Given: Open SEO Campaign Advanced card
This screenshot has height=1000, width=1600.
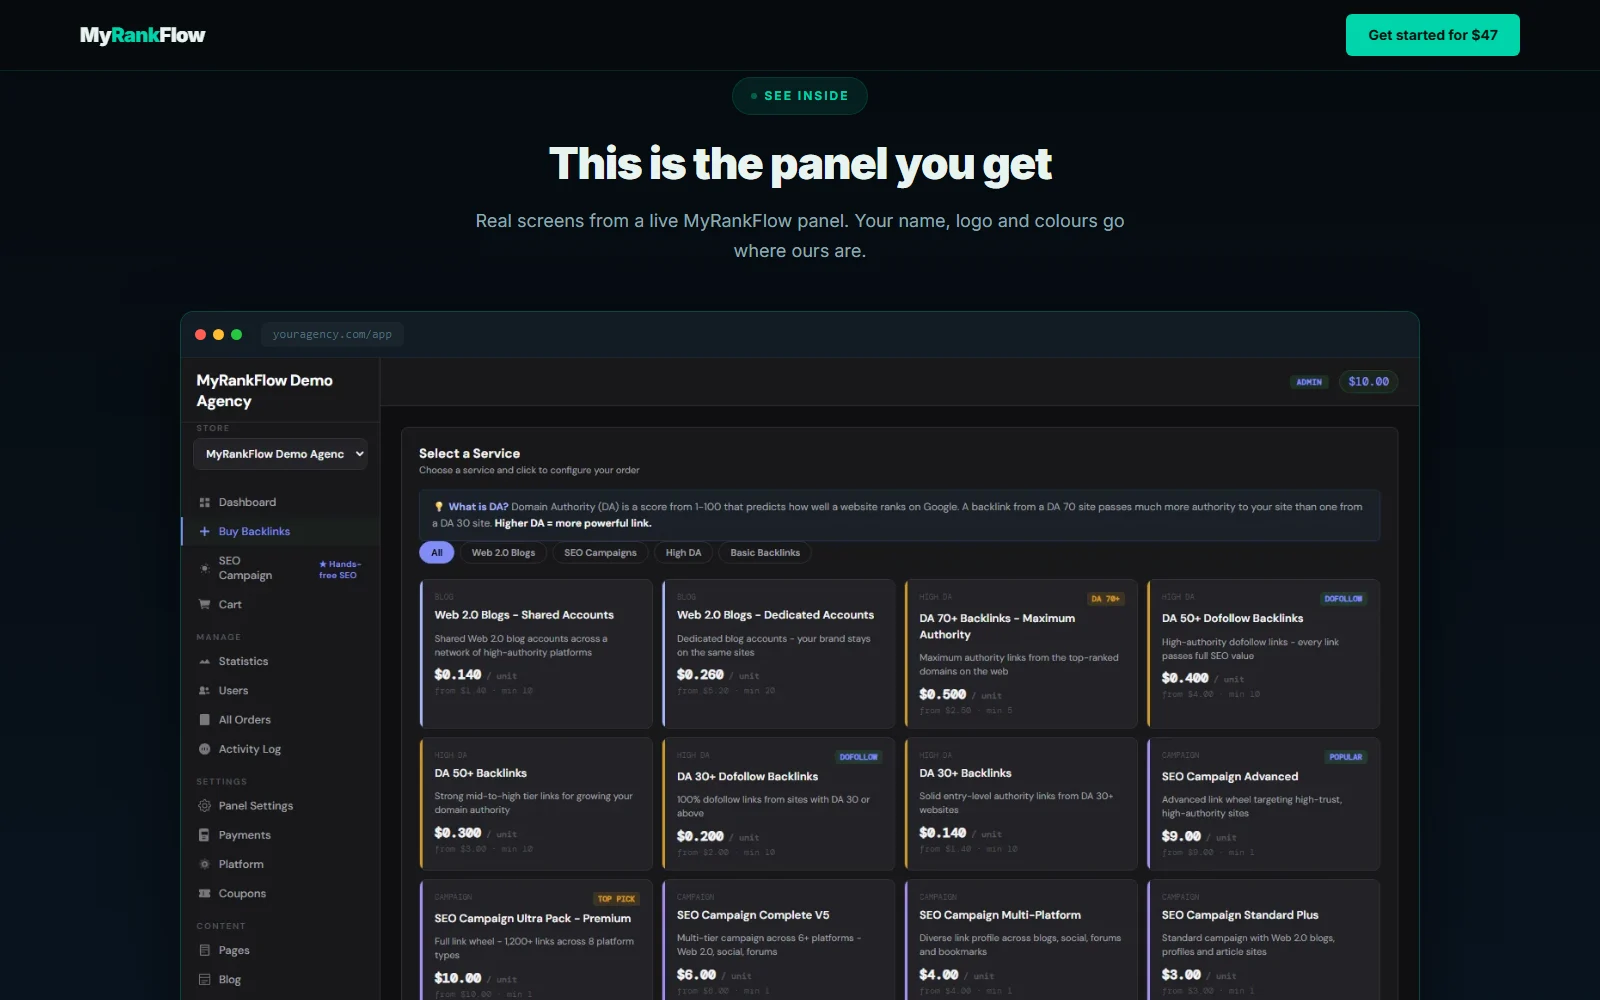Looking at the screenshot, I should tap(1264, 804).
